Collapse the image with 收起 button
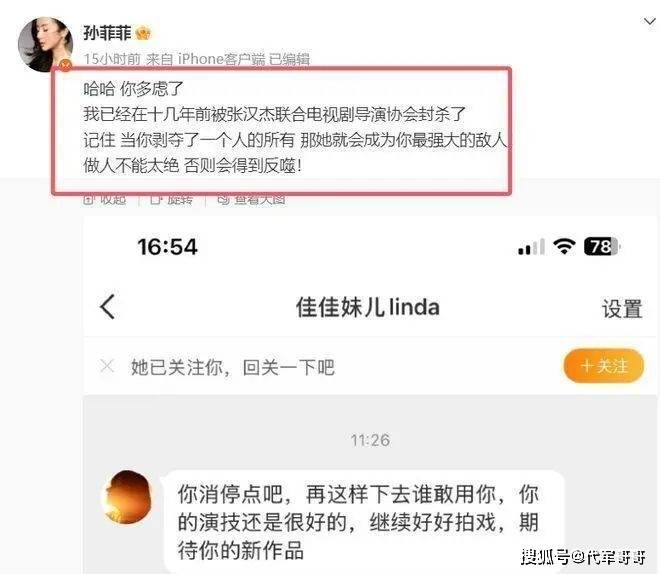The width and height of the screenshot is (660, 574). (x=105, y=199)
